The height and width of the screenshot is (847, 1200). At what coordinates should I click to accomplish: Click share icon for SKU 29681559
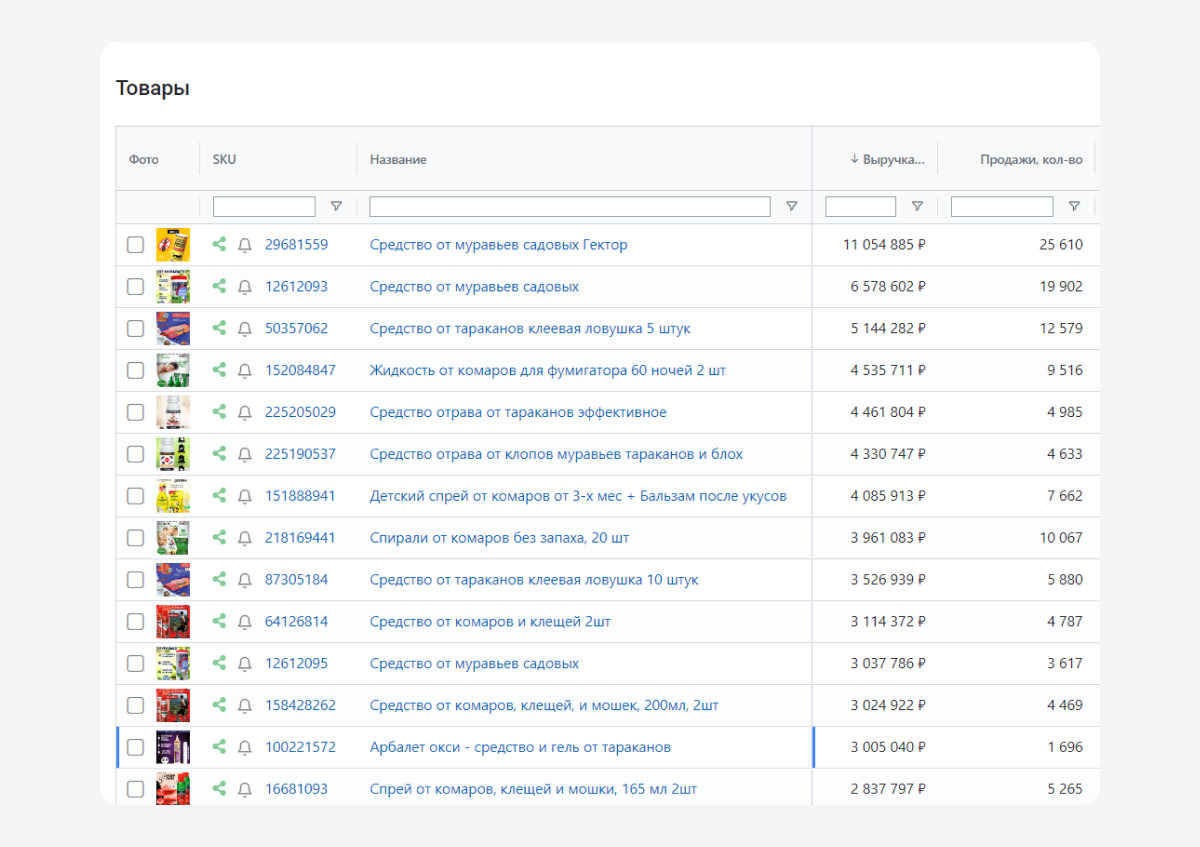[219, 244]
